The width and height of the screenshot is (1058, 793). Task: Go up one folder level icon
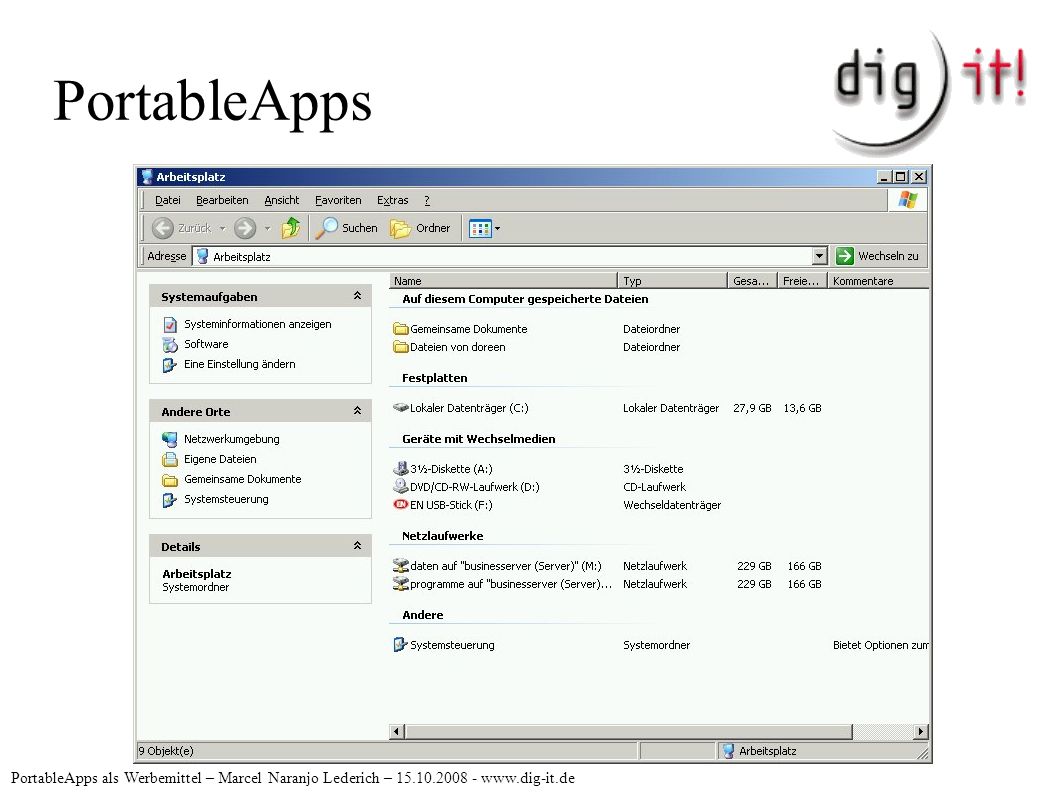[x=291, y=228]
